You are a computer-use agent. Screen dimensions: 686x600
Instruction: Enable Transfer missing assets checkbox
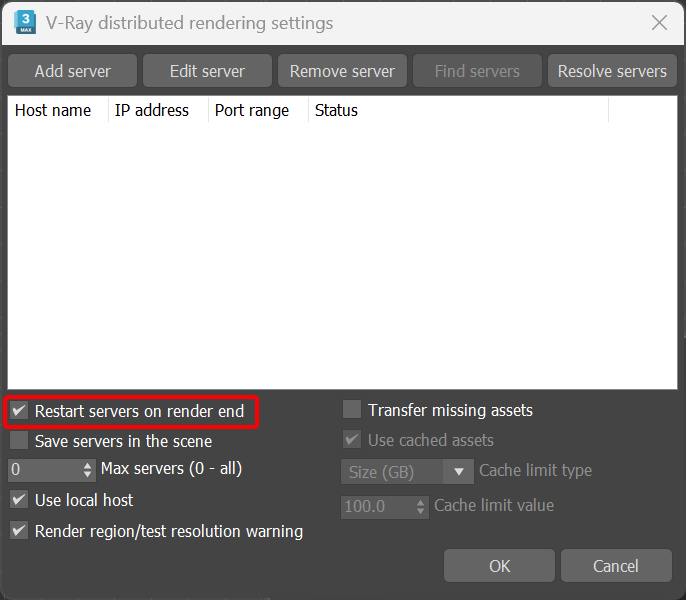352,410
